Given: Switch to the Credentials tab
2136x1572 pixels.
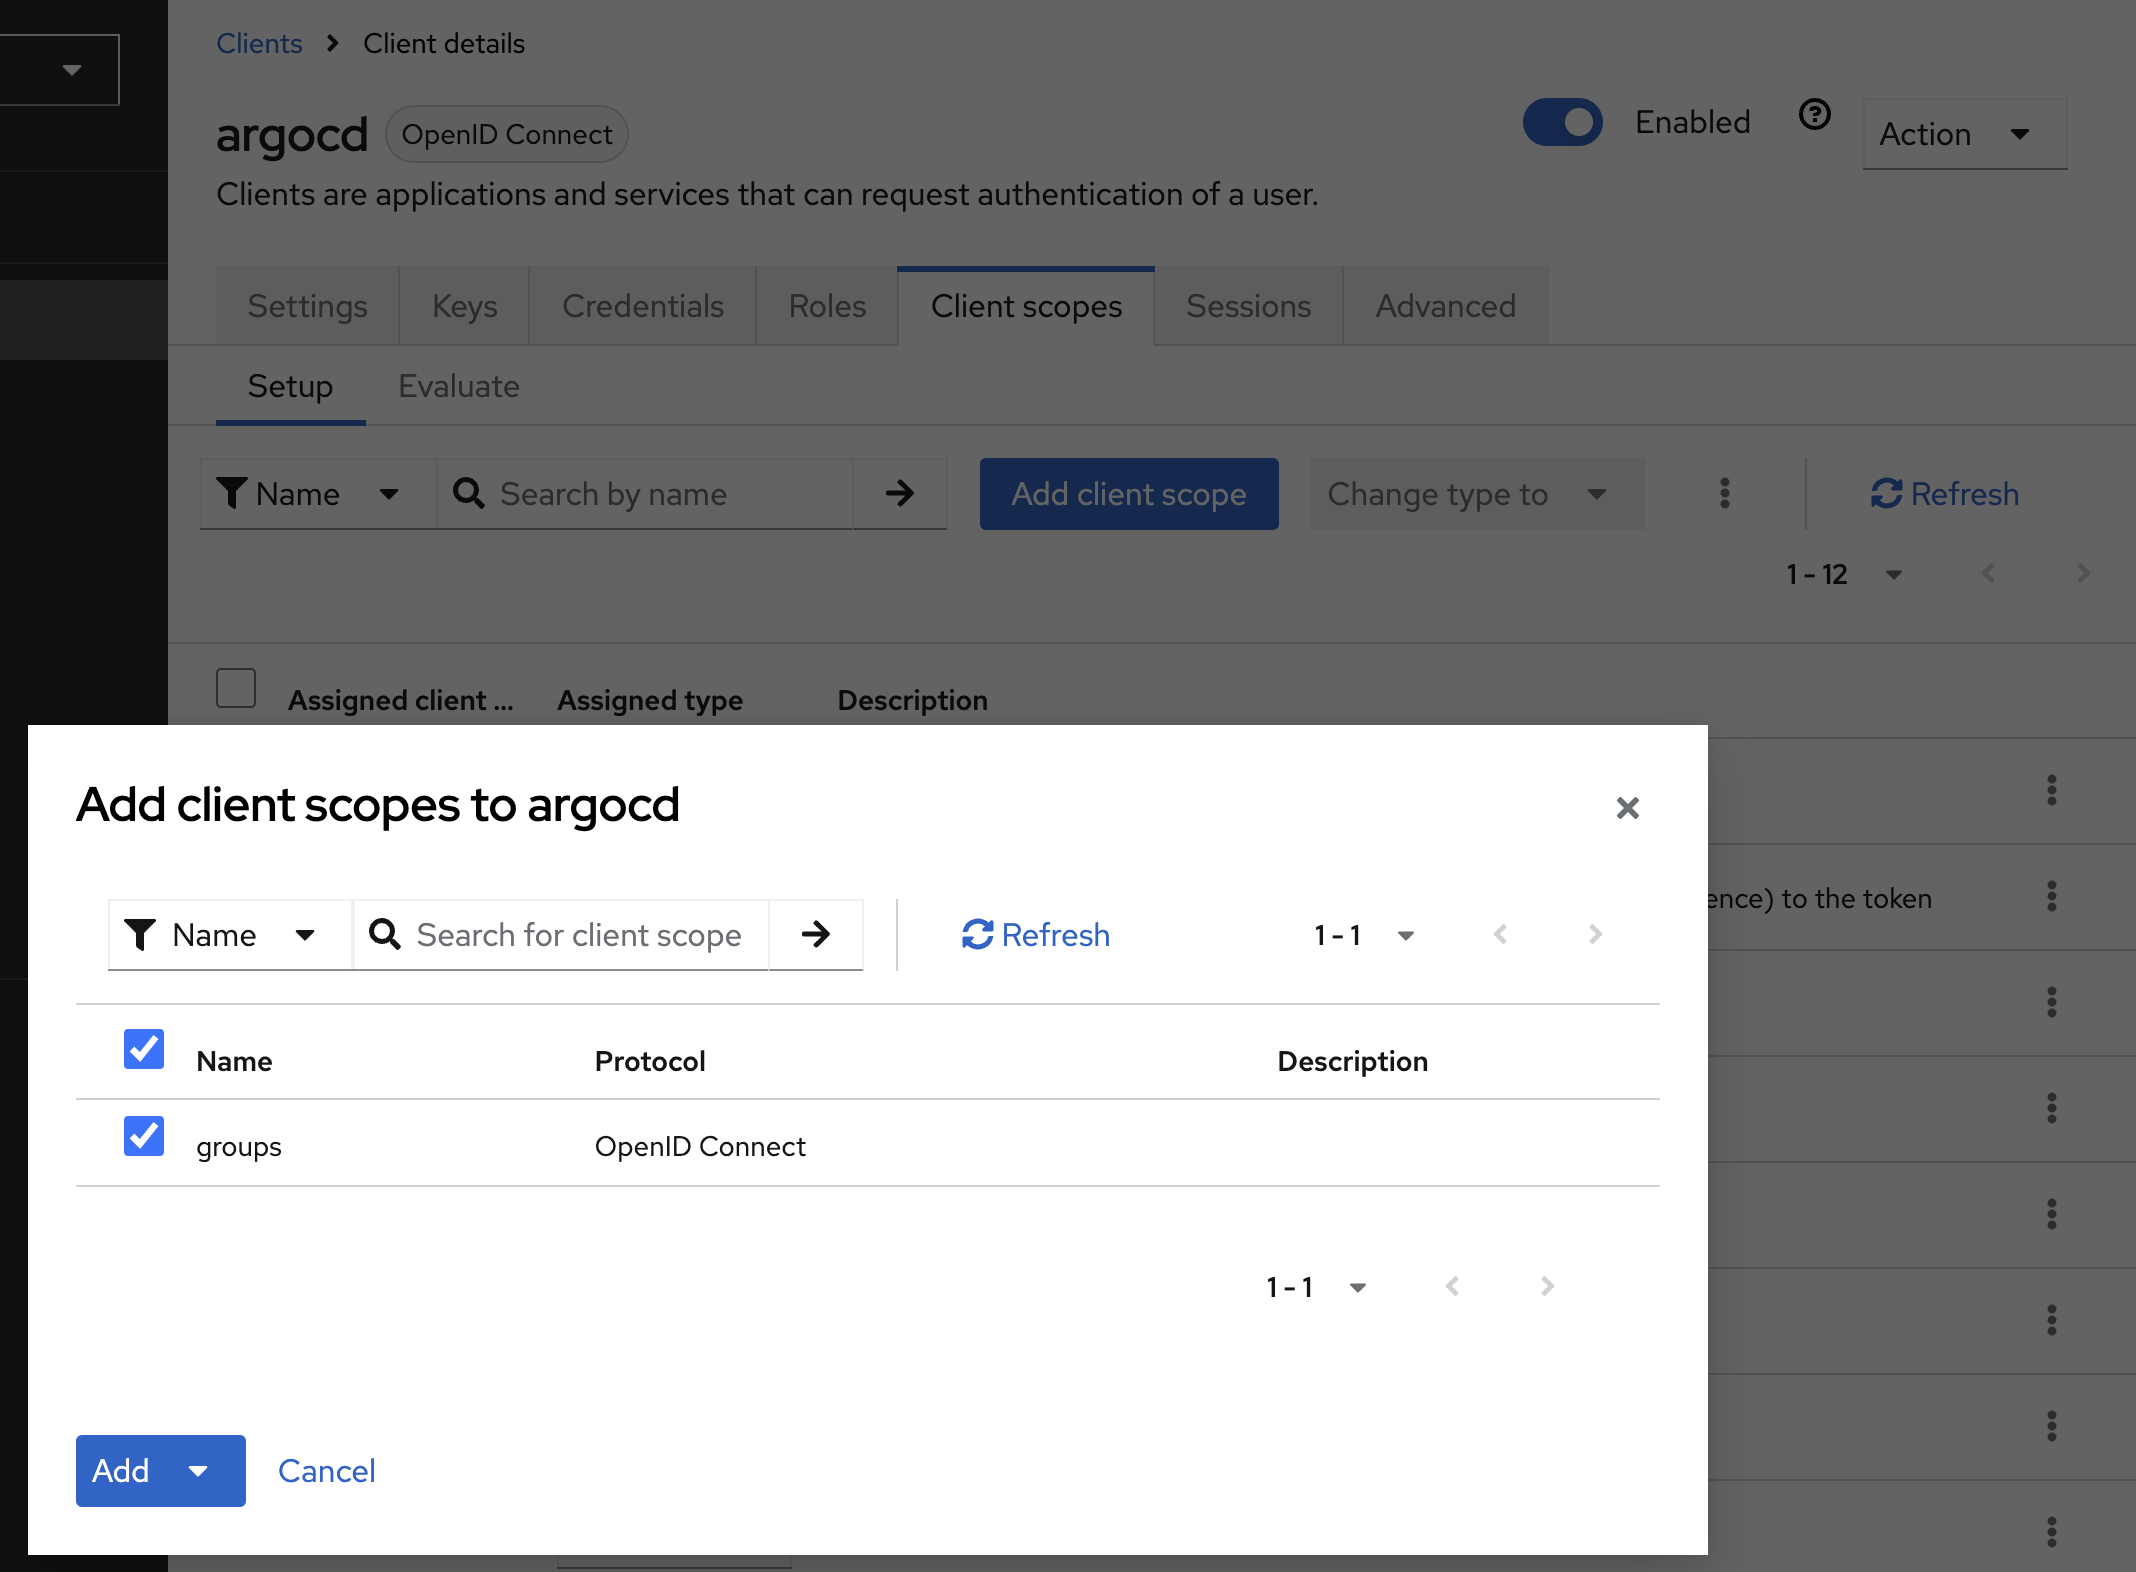Looking at the screenshot, I should [x=643, y=306].
